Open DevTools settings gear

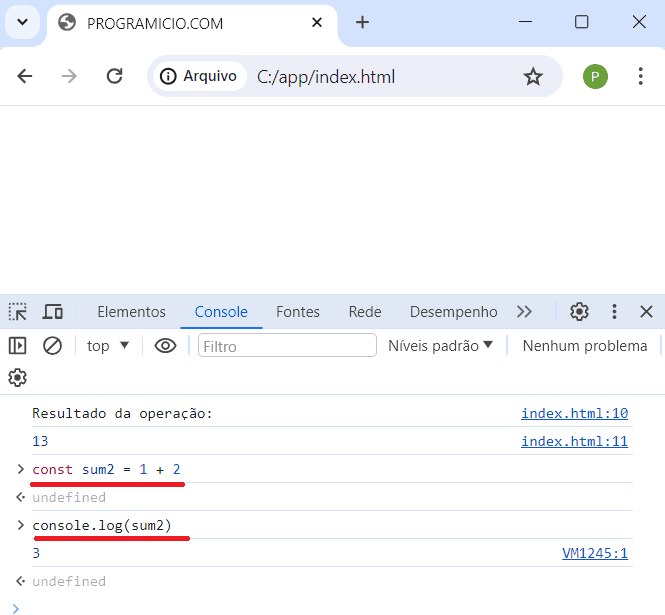click(579, 312)
